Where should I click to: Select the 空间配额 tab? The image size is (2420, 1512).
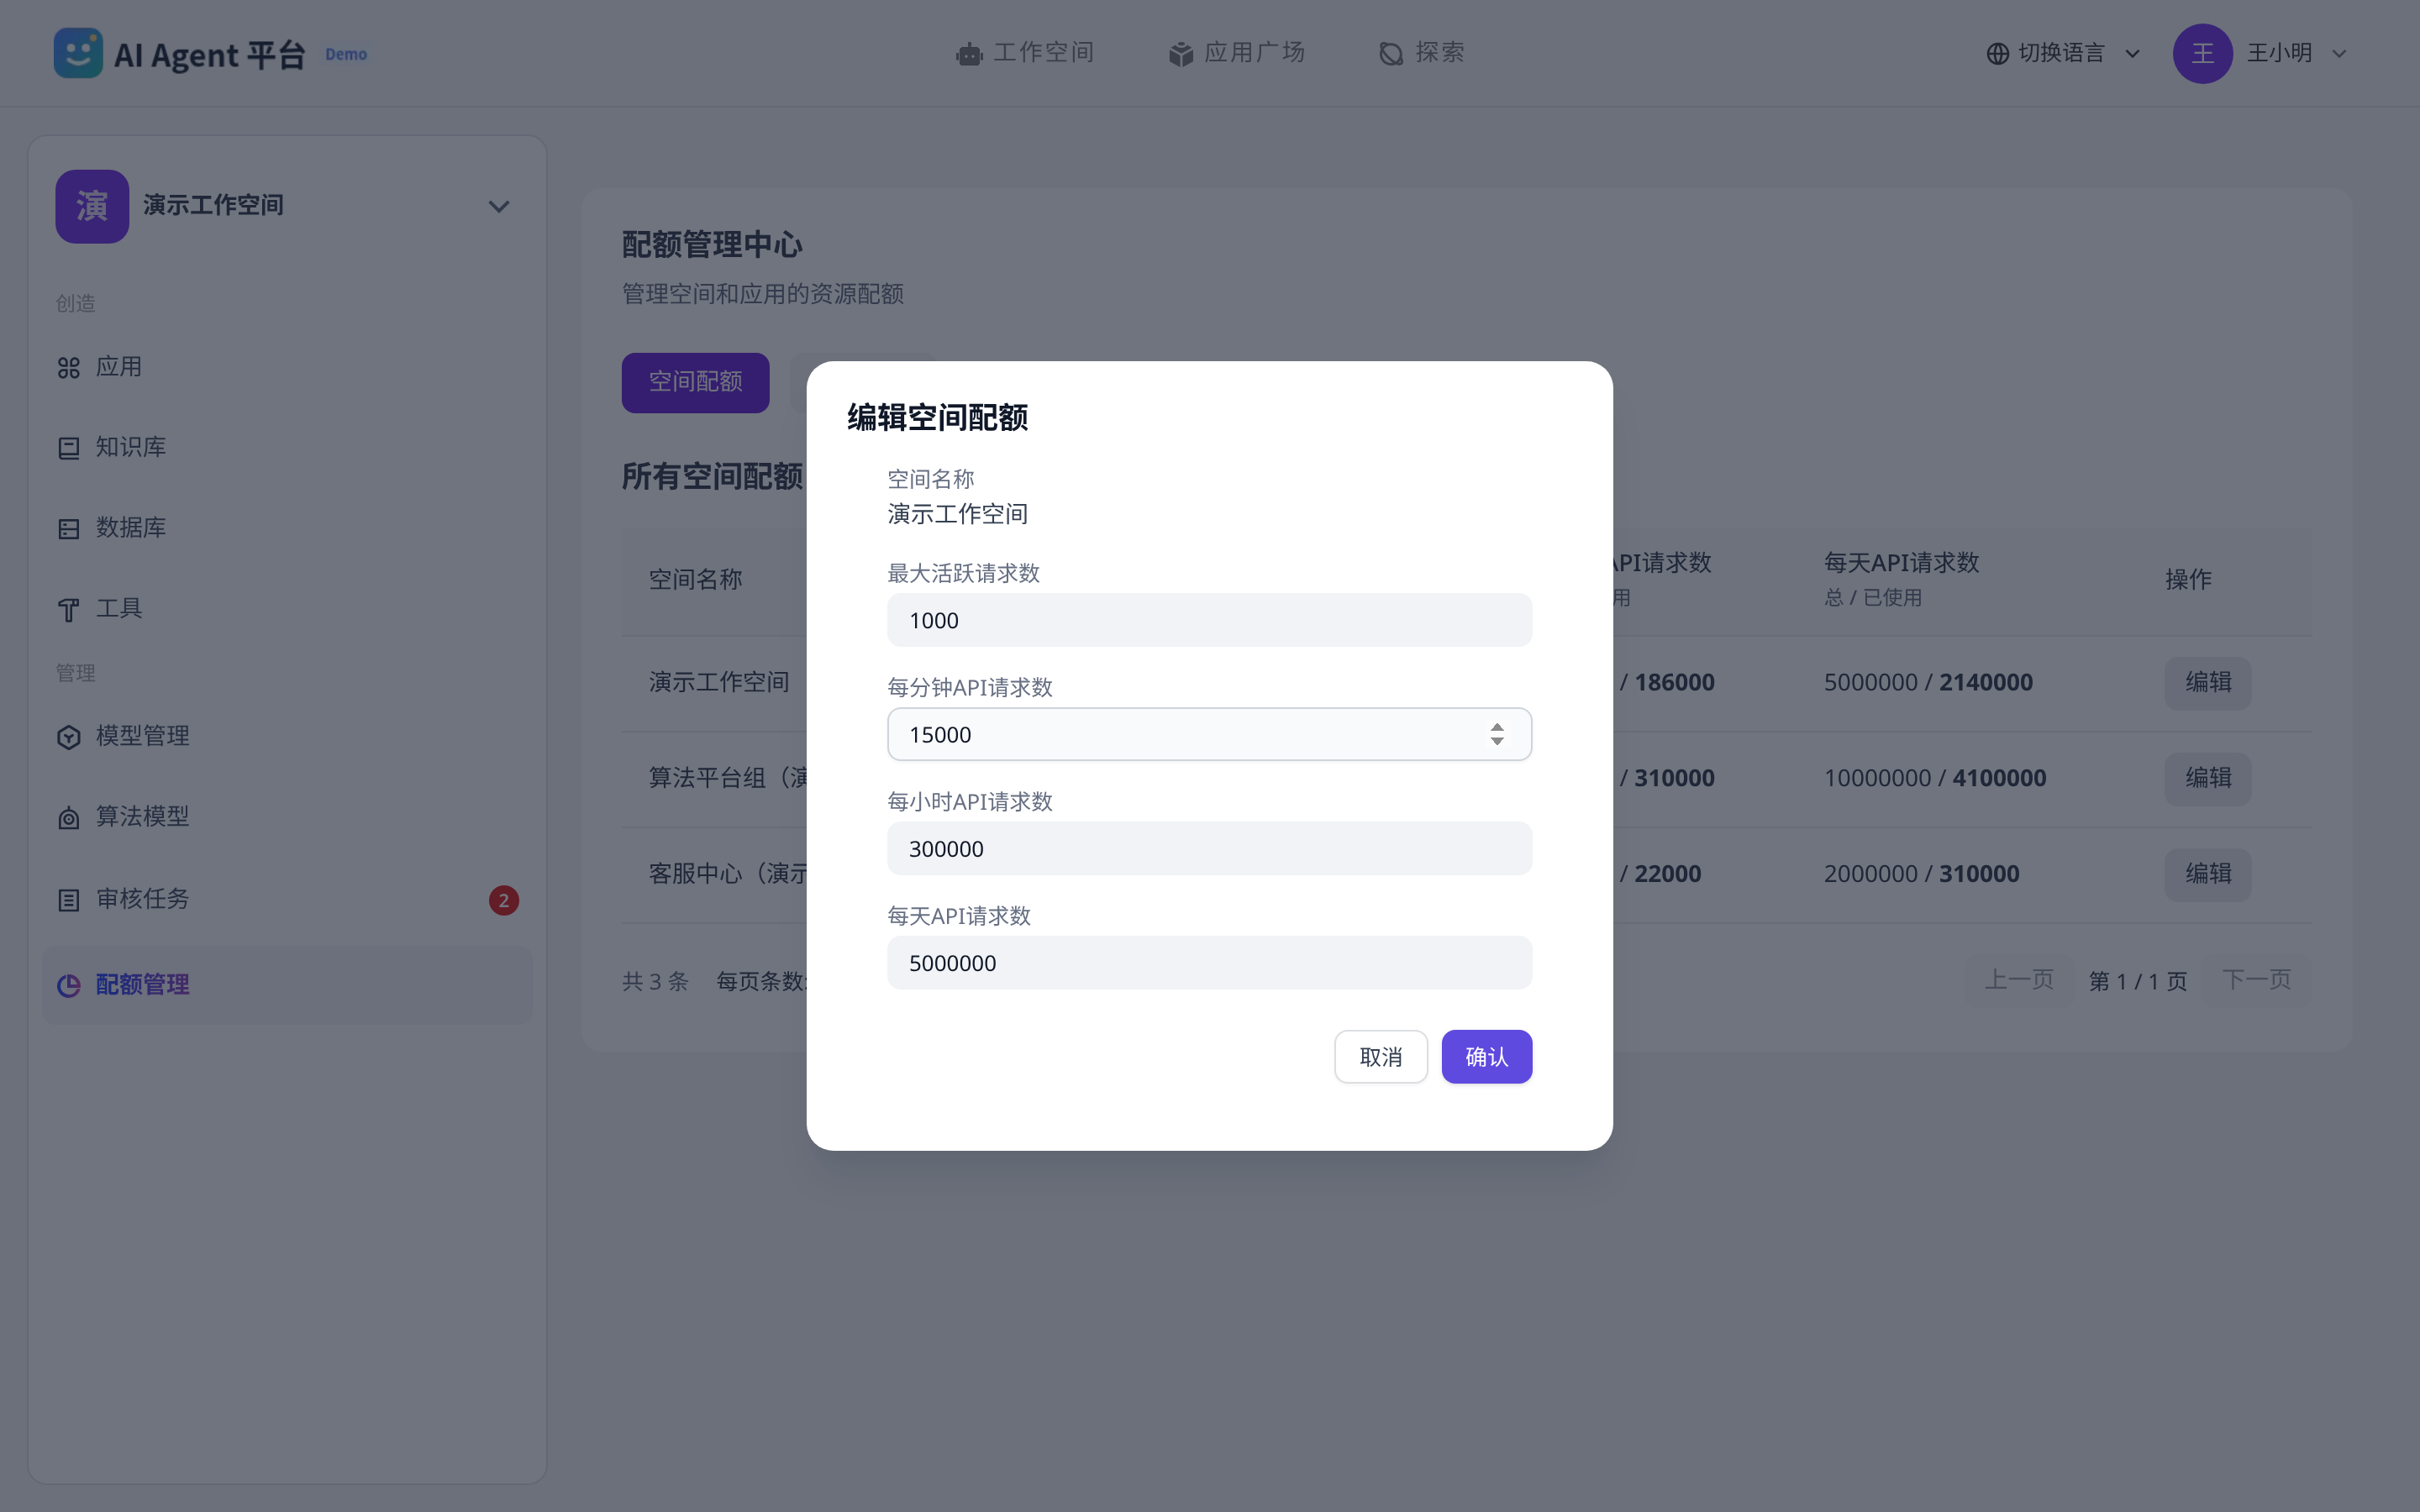click(x=695, y=382)
